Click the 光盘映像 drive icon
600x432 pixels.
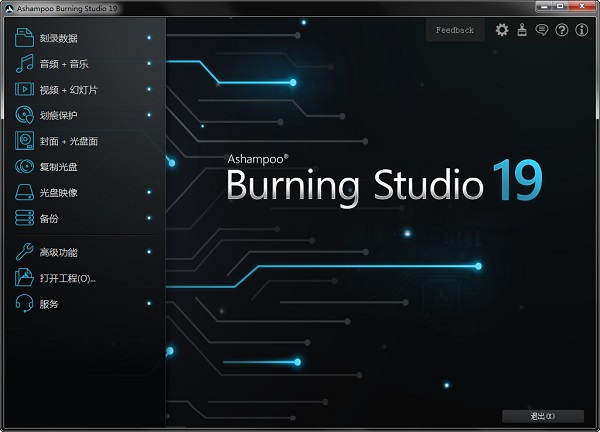[24, 192]
